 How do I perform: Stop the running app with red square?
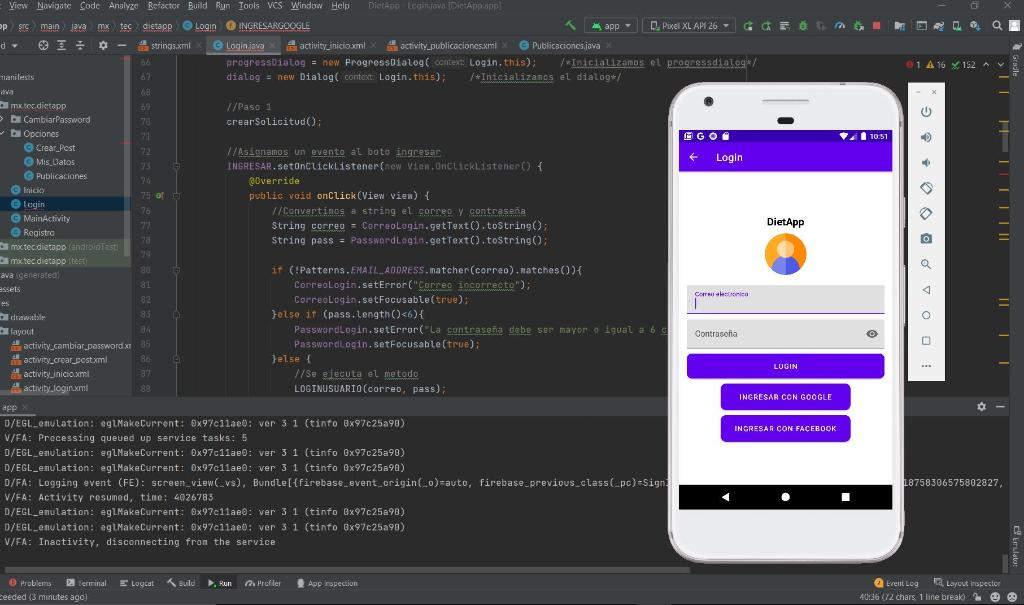(876, 26)
